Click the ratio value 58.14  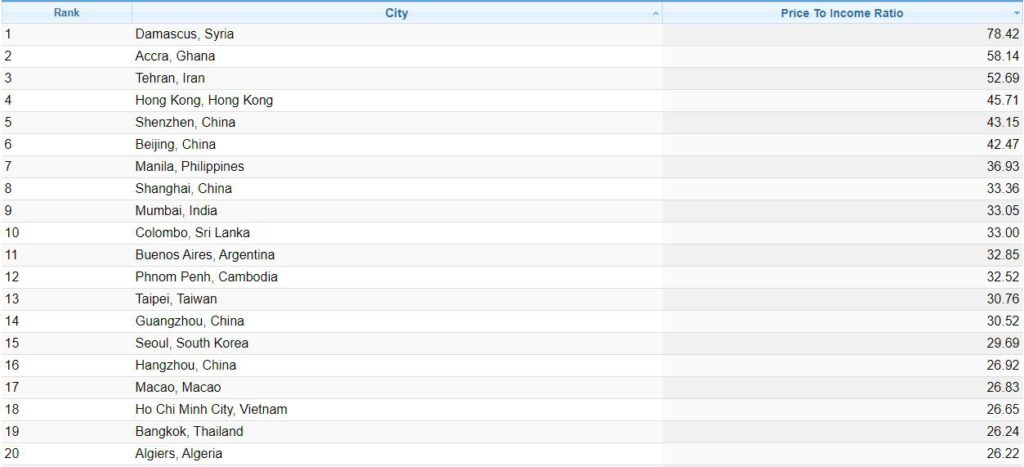tap(1002, 57)
